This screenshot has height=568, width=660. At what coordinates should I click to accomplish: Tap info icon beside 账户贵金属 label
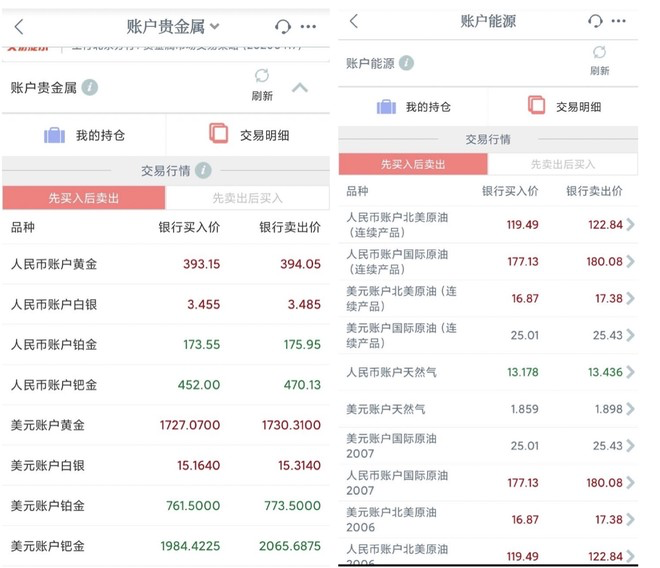click(90, 88)
